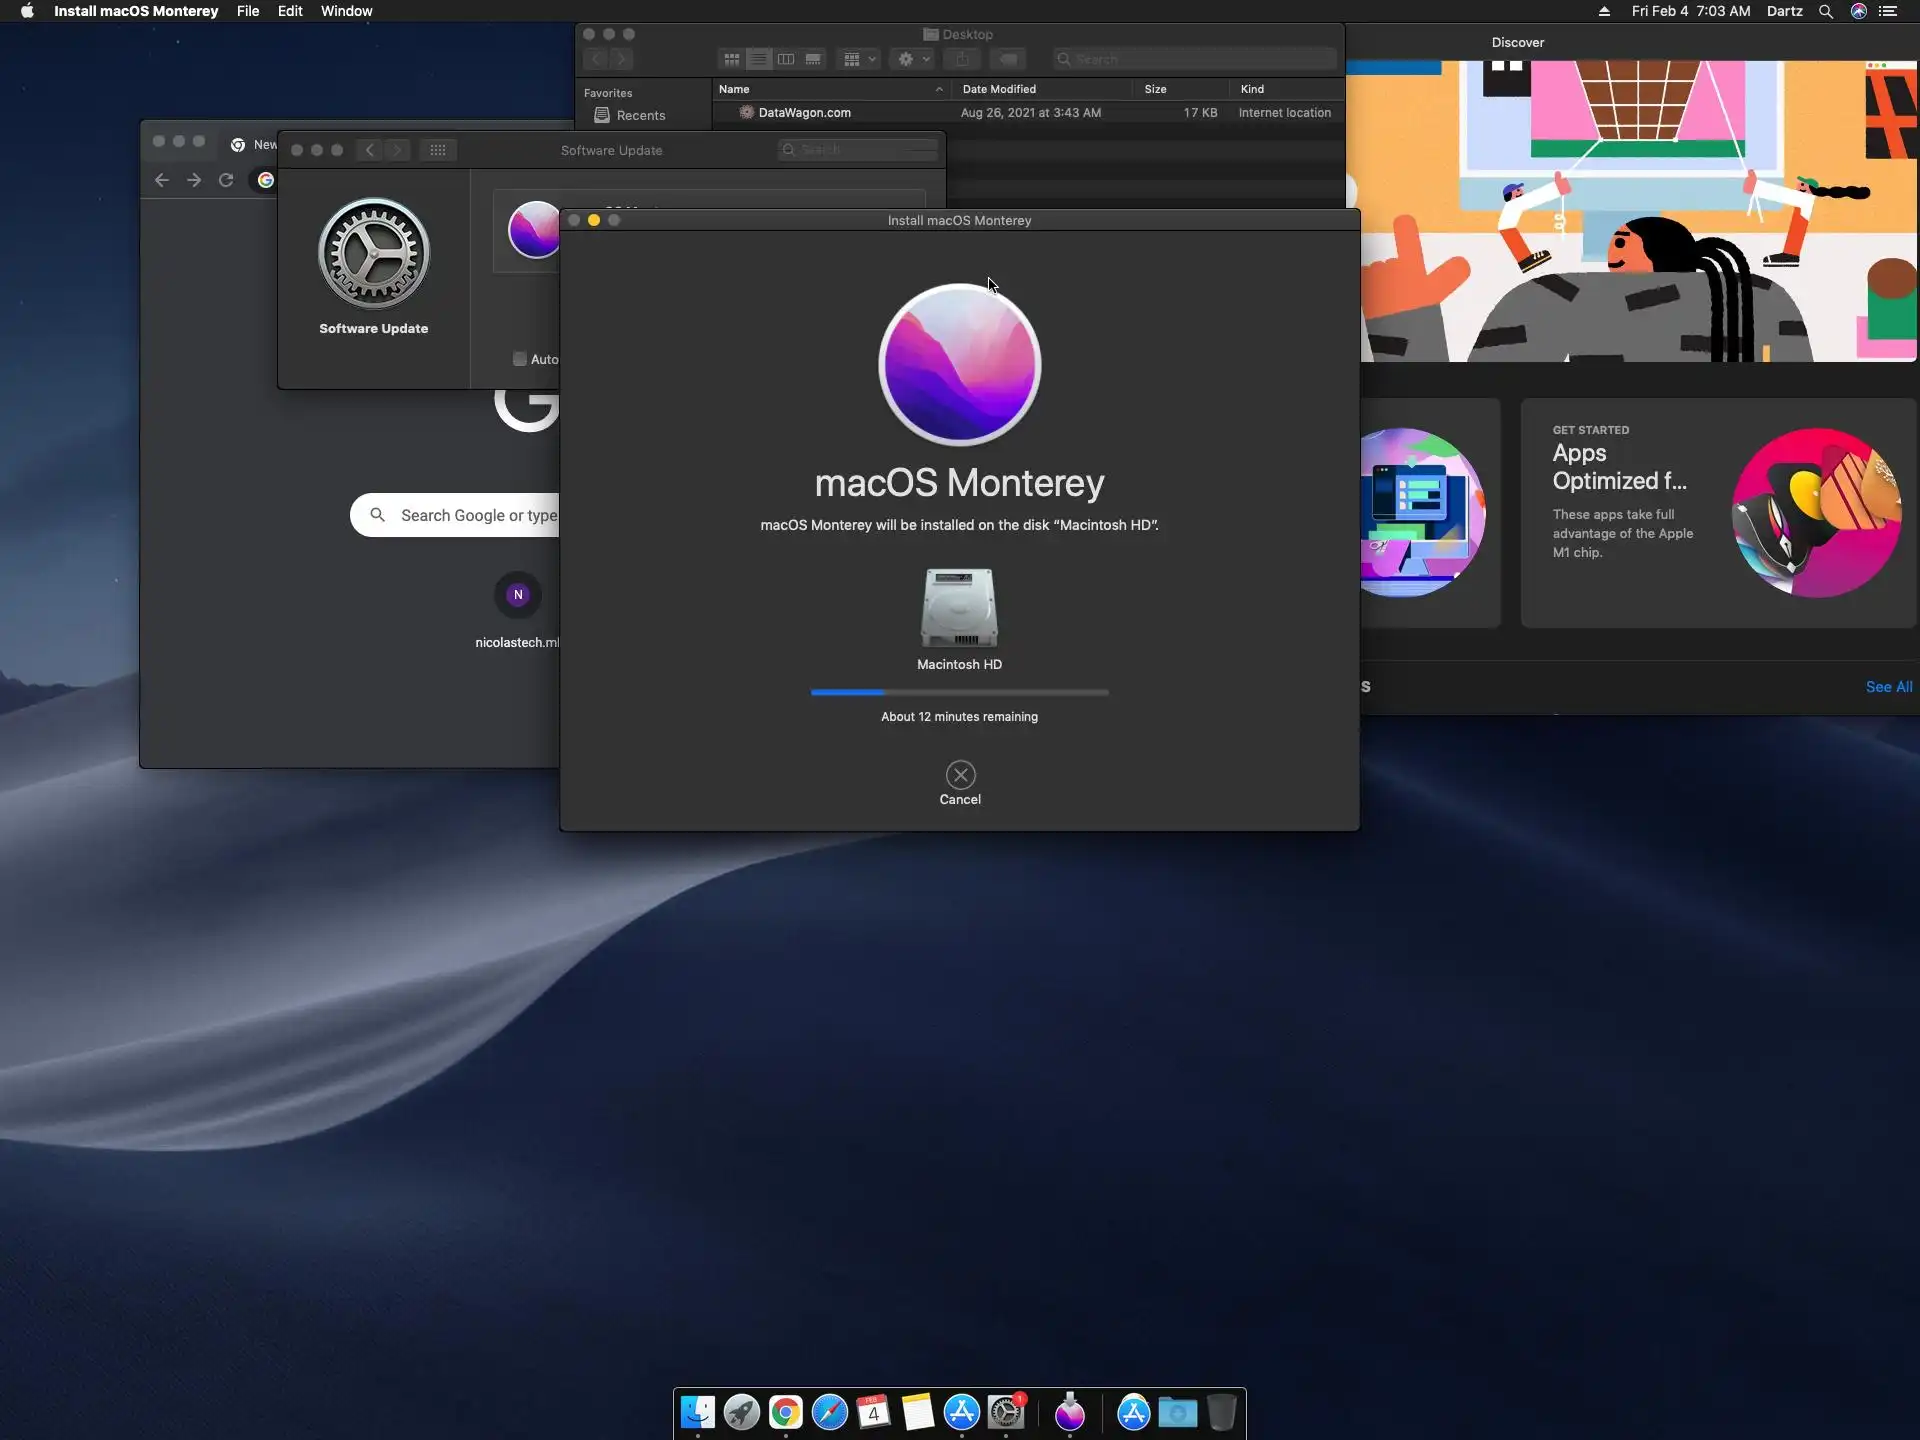Image resolution: width=1920 pixels, height=1440 pixels.
Task: Switch Finder to icon view
Action: 732,59
